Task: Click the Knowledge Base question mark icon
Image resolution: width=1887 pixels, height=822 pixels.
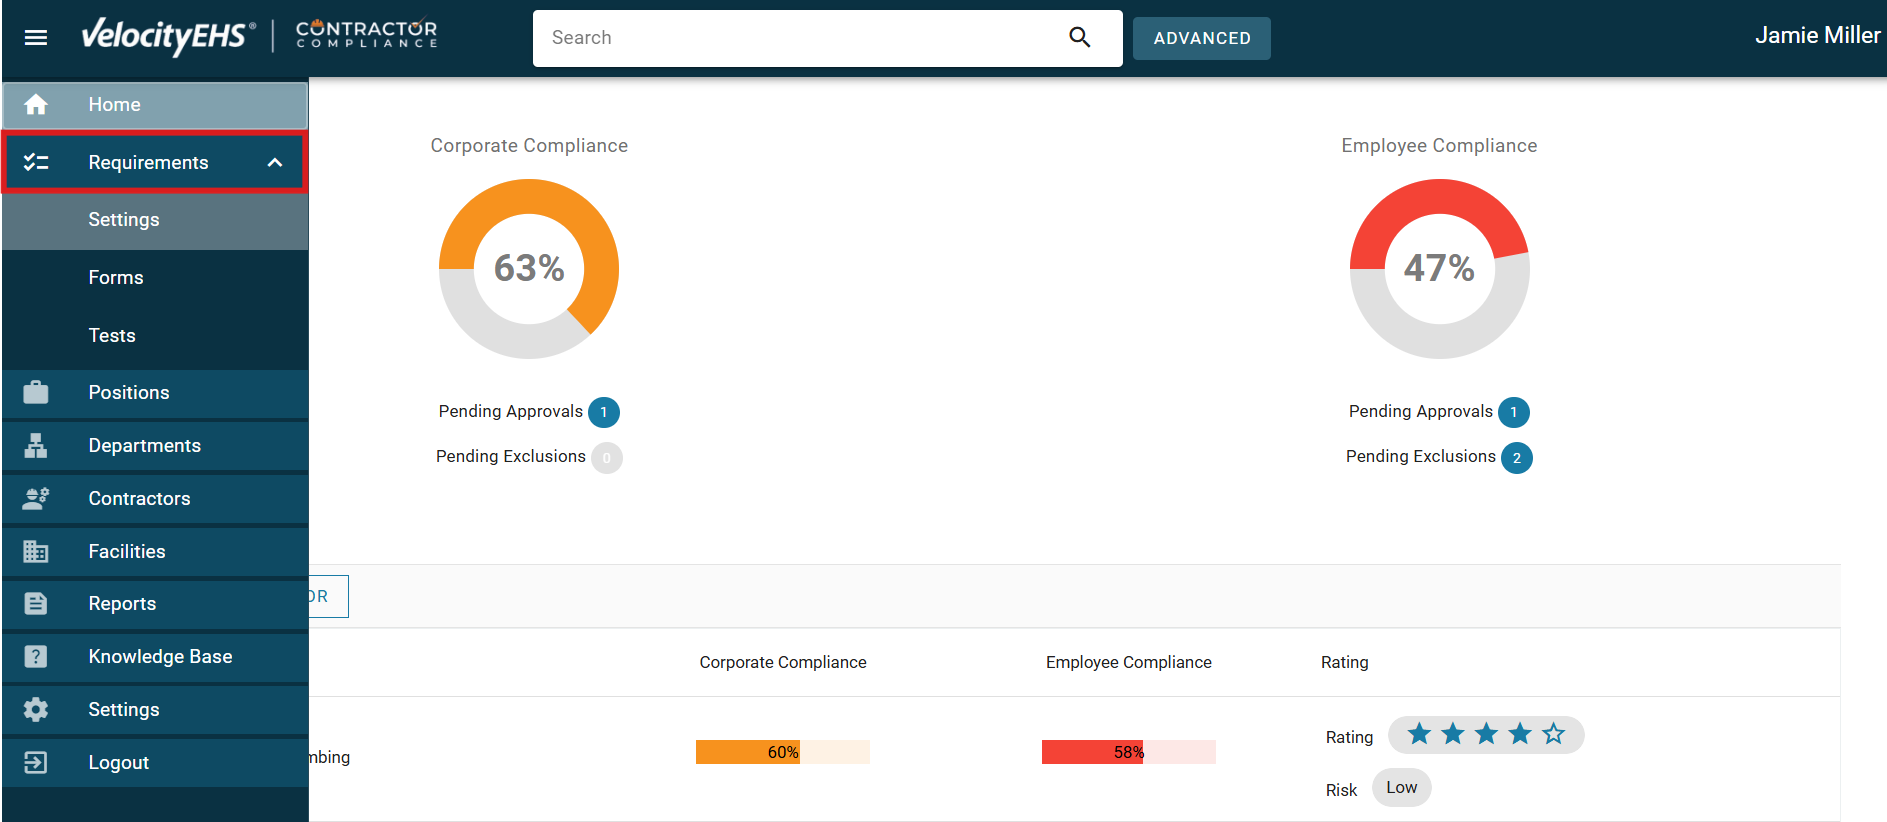Action: [x=36, y=657]
